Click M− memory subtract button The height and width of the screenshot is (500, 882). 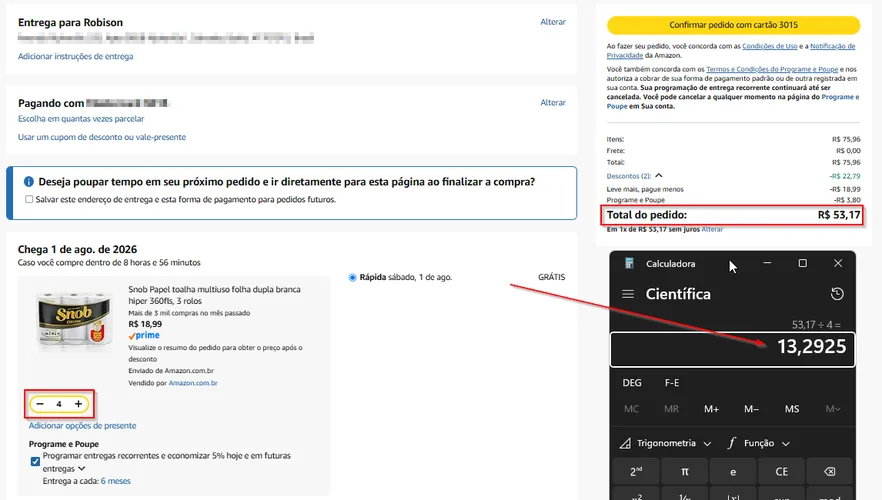pyautogui.click(x=752, y=409)
